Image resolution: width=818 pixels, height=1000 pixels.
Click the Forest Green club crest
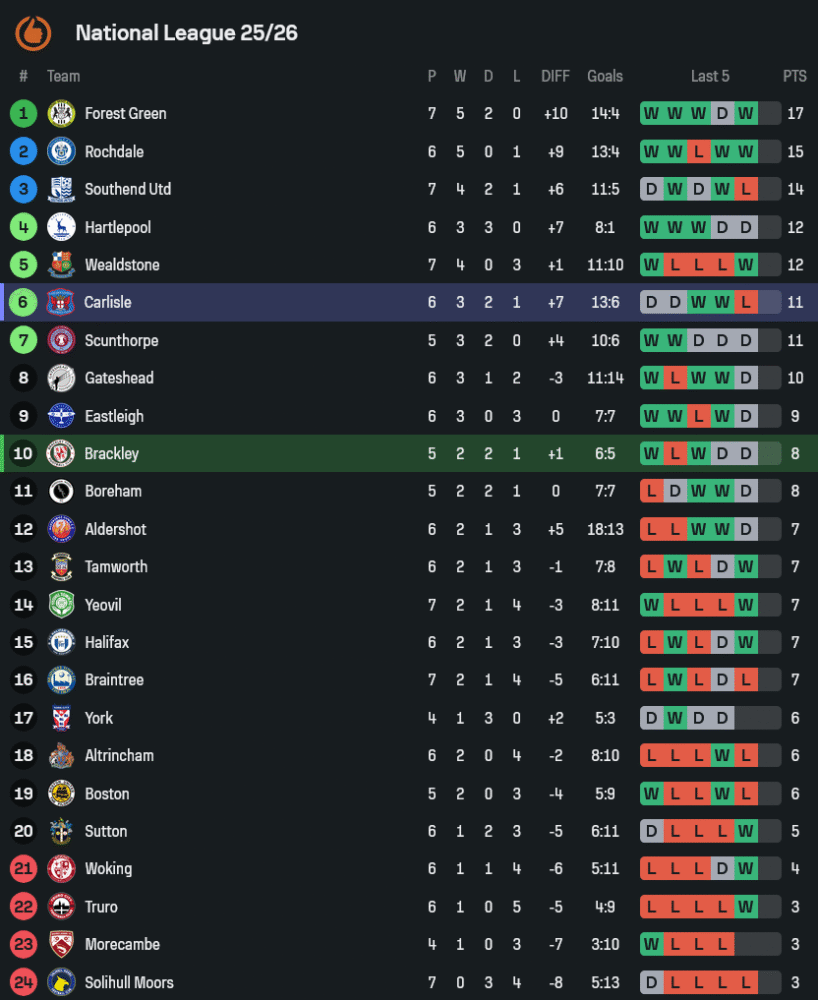pos(61,113)
